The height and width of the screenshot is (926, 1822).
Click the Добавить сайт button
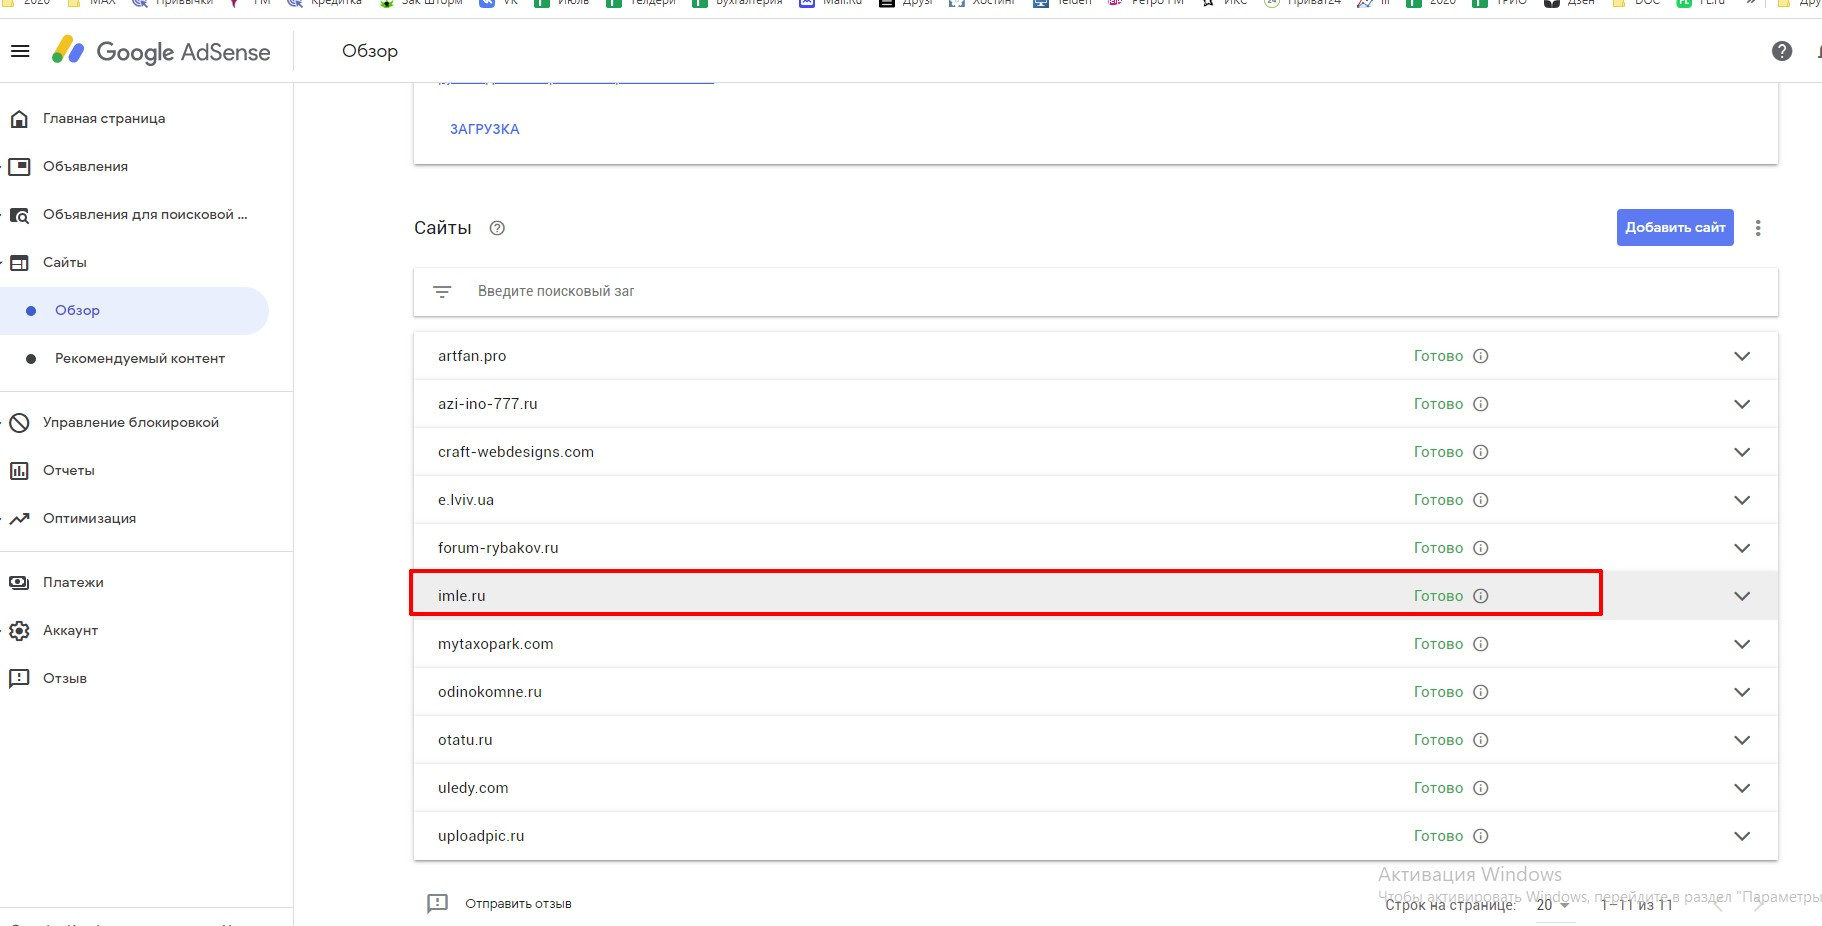1675,228
